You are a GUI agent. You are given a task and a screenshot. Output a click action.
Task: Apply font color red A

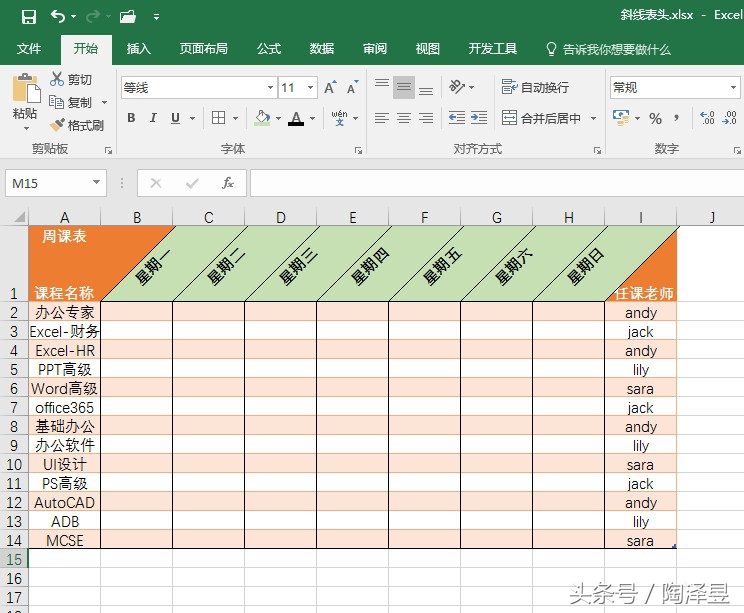tap(296, 118)
